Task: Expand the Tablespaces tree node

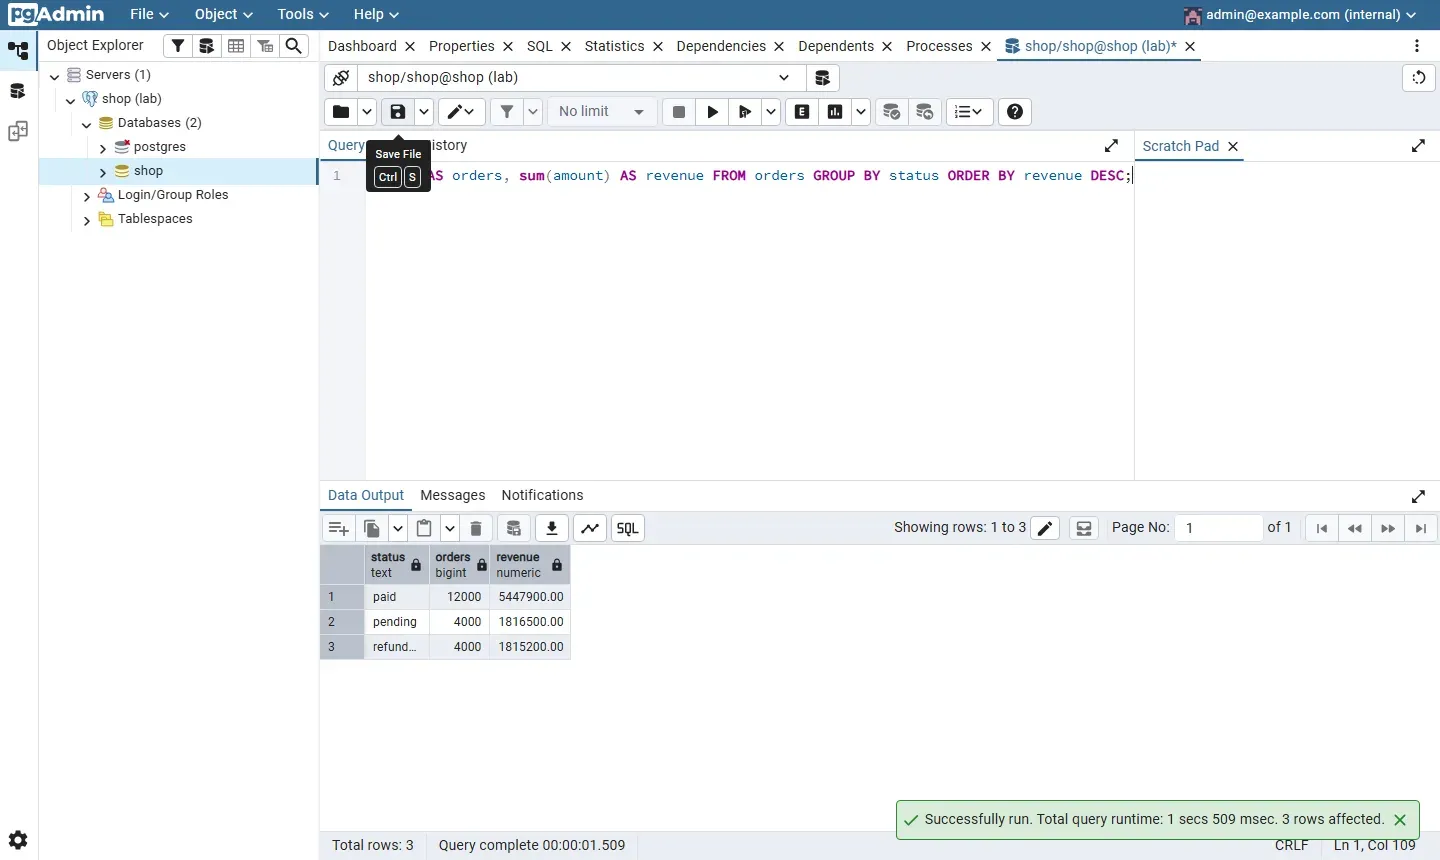Action: click(87, 220)
